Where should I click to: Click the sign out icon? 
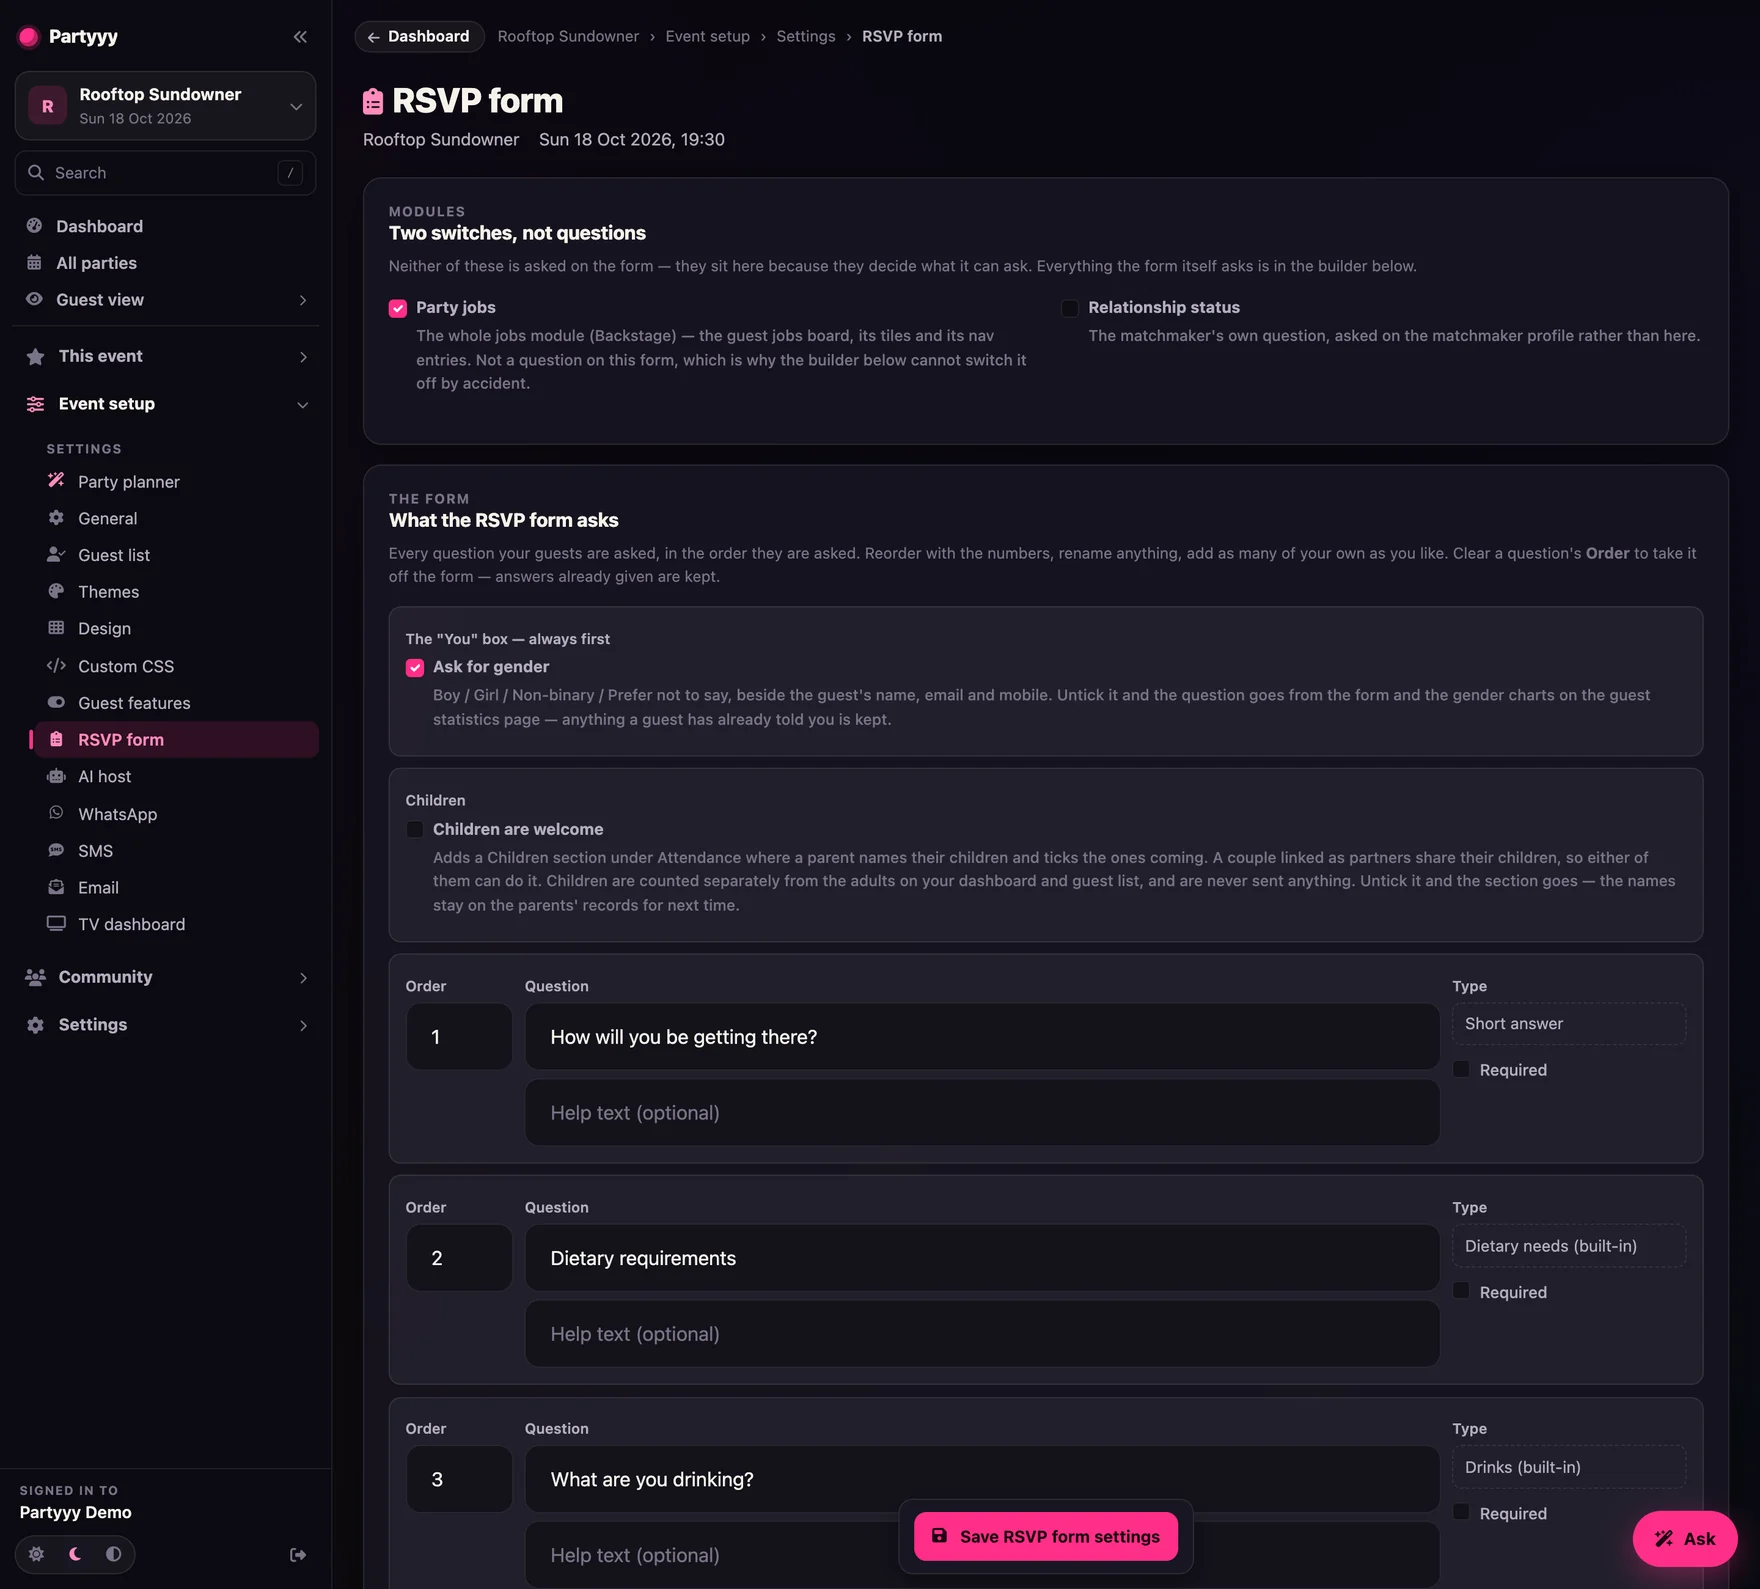coord(298,1555)
